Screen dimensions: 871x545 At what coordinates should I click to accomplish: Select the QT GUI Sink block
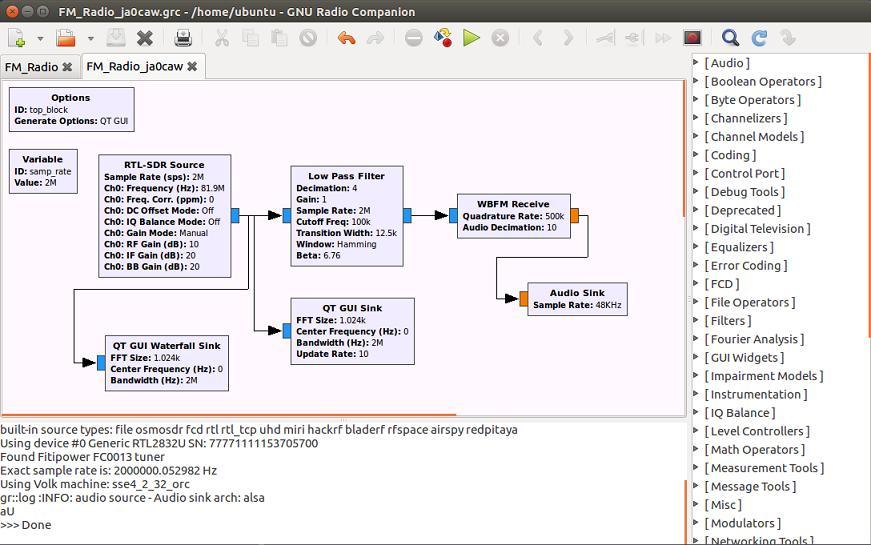click(x=352, y=331)
